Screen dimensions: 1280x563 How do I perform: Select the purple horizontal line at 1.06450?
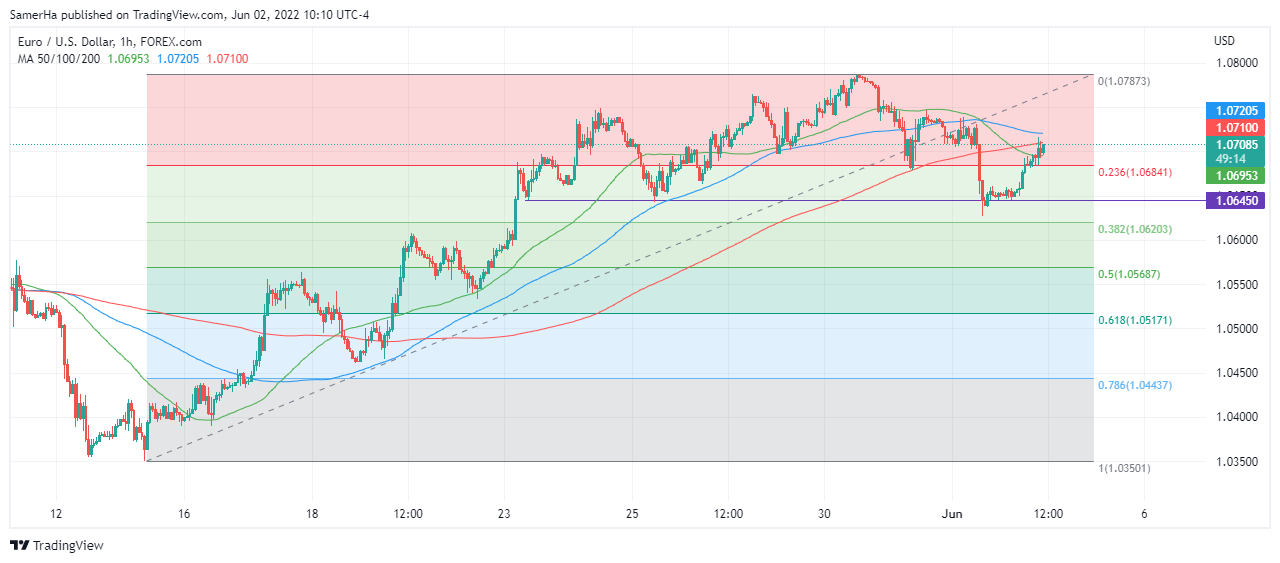coord(800,201)
